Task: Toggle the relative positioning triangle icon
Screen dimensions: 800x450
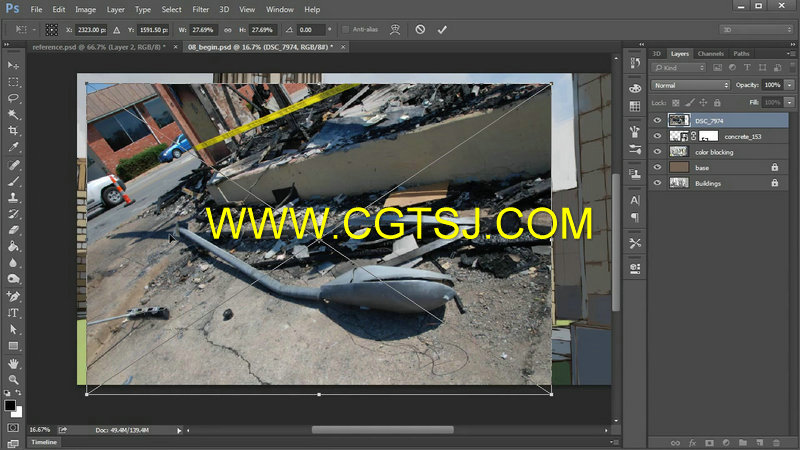Action: (117, 30)
